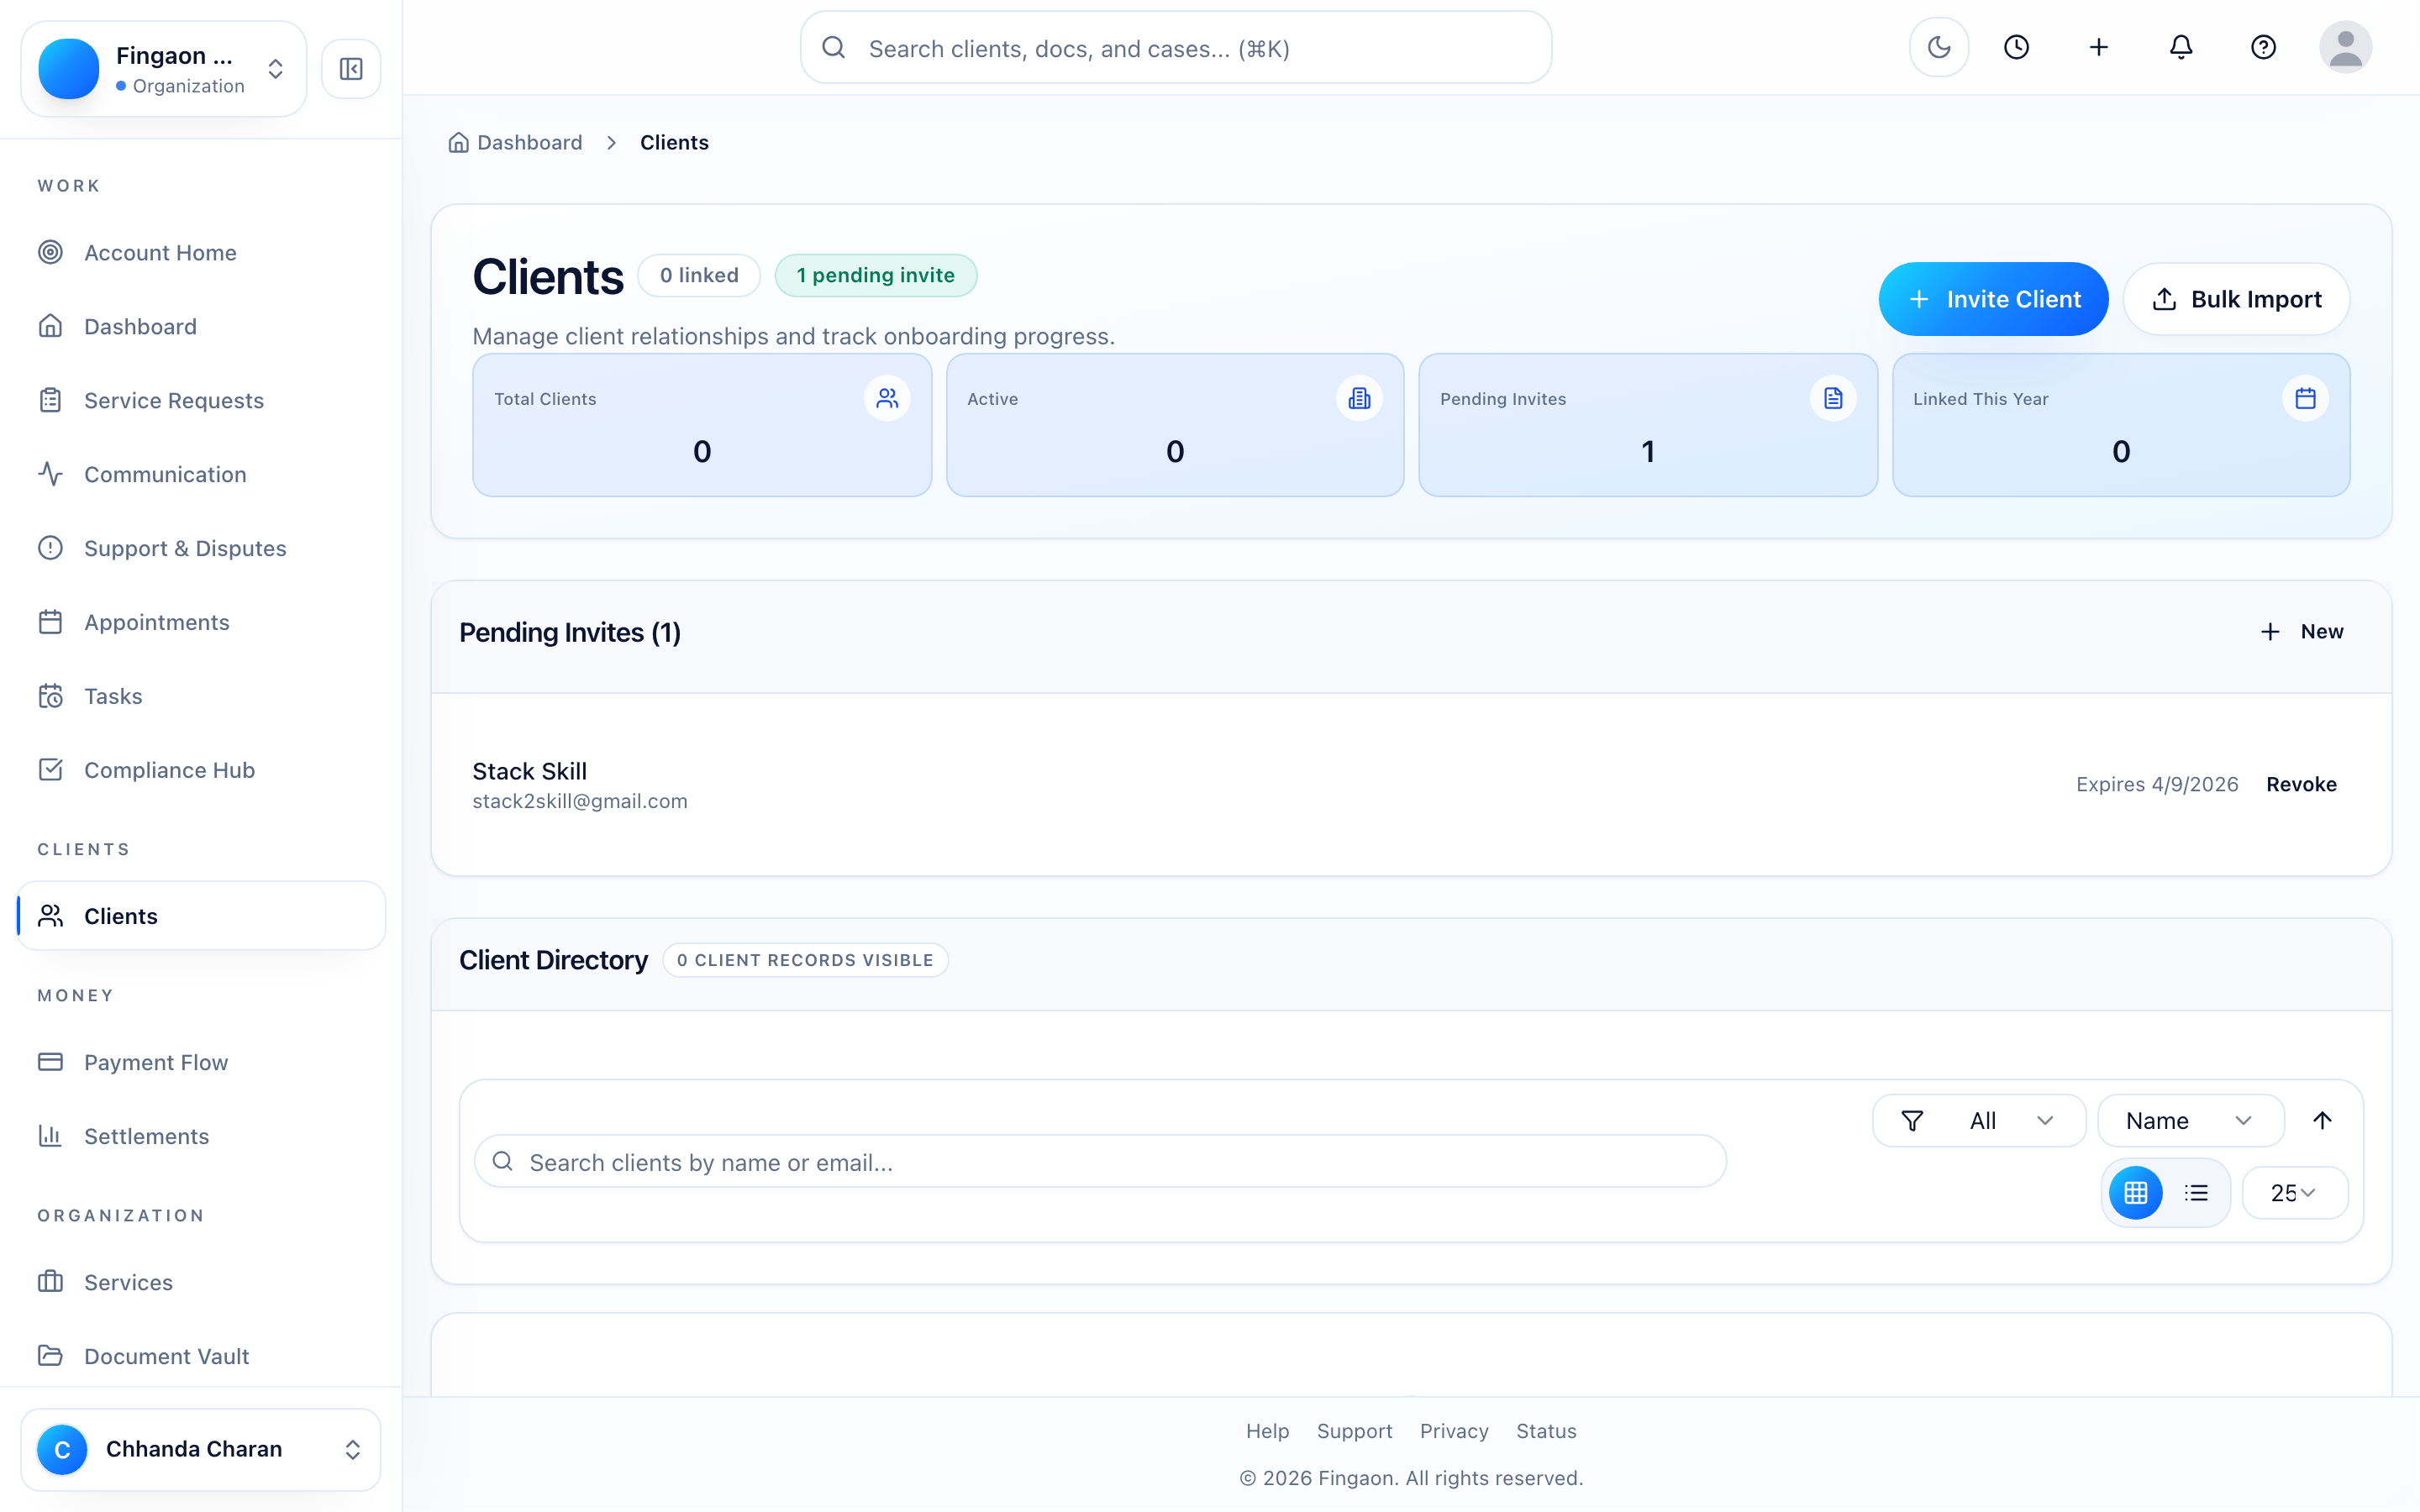Screen dimensions: 2420x1512
Task: Click New in Pending Invites
Action: pos(2301,632)
